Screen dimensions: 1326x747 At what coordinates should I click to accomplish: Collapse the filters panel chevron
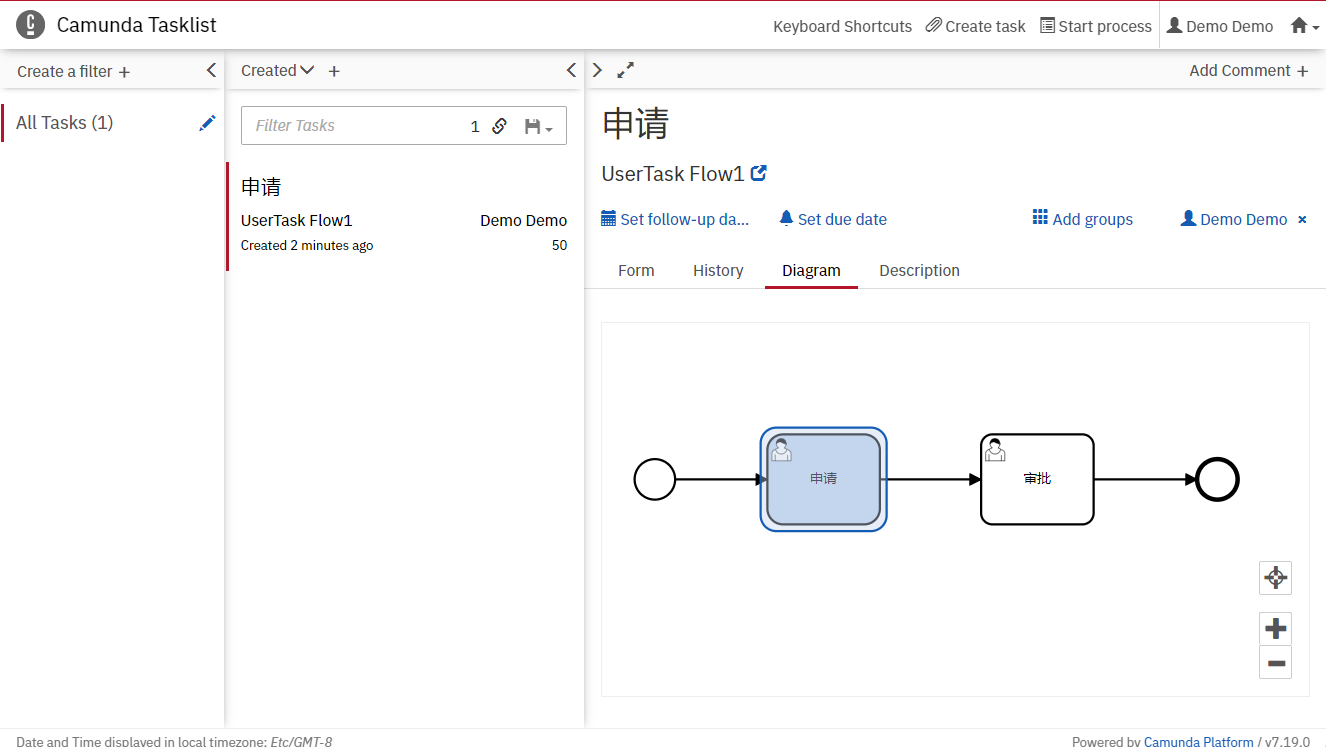211,70
